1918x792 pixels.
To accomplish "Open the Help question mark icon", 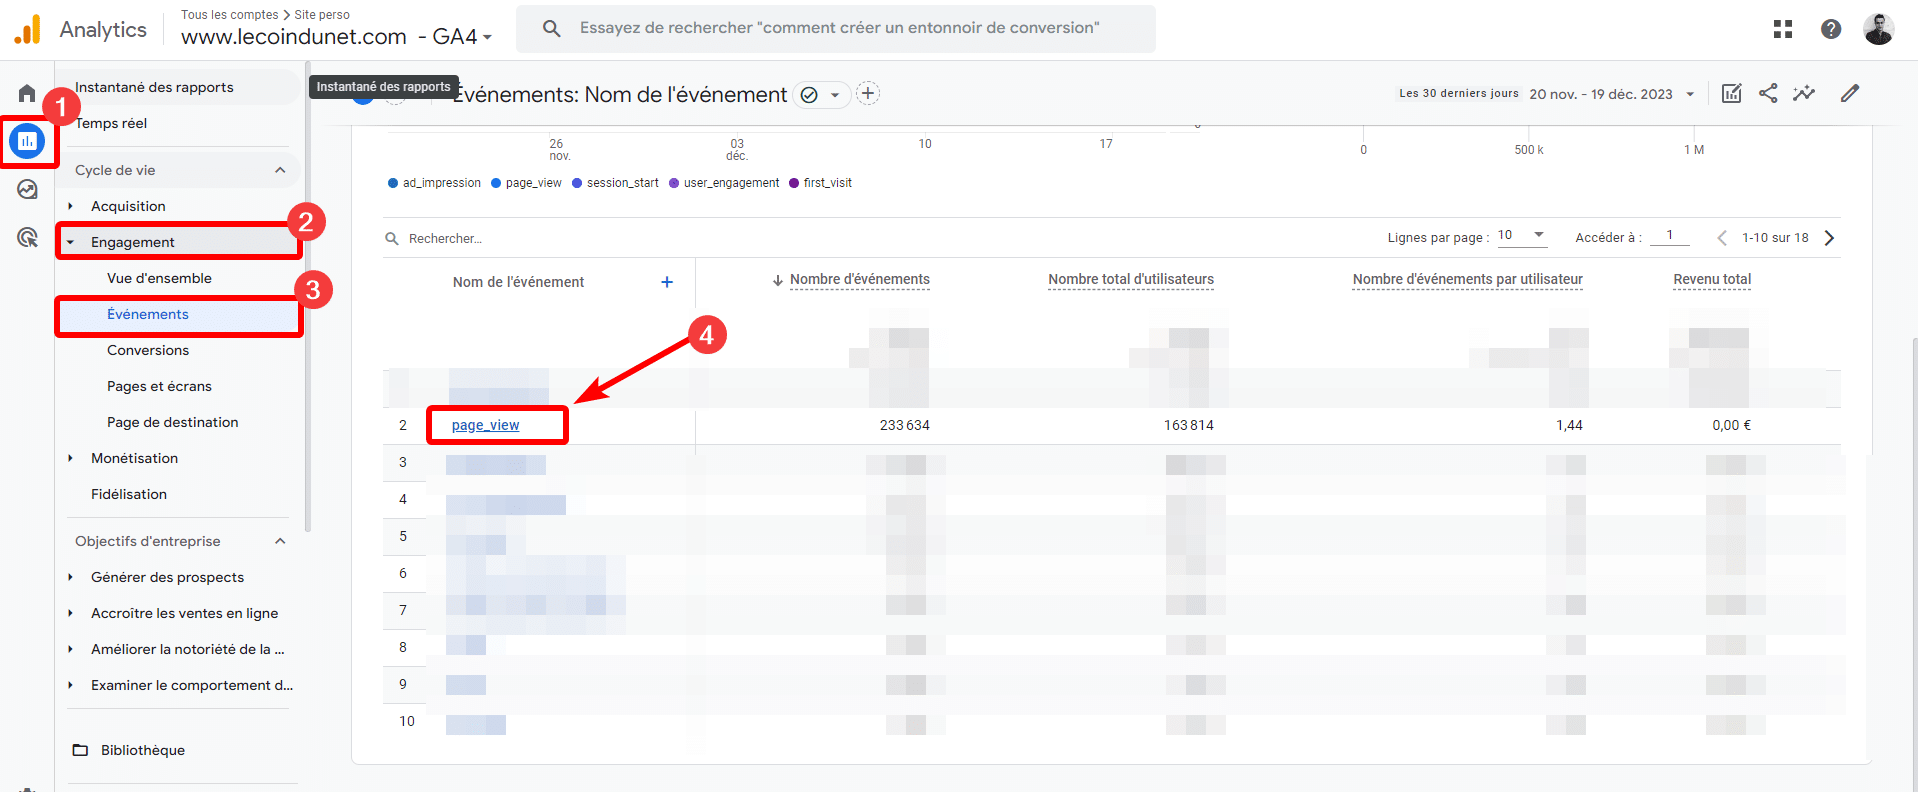I will (x=1830, y=29).
